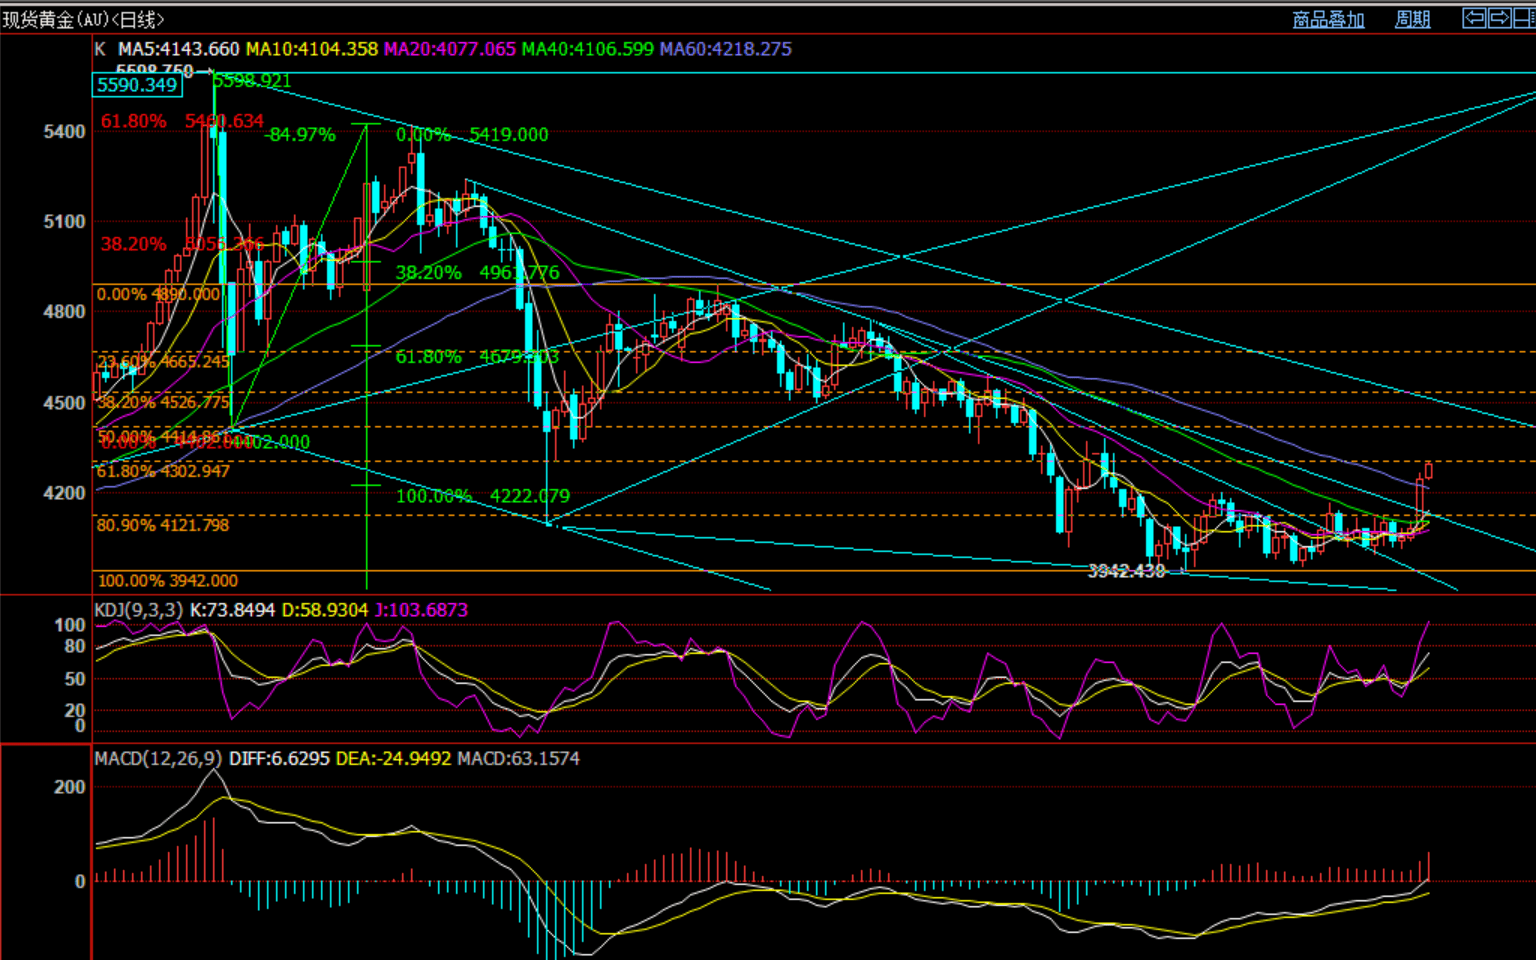The height and width of the screenshot is (960, 1536).
Task: Click the split-panel layout icon in header
Action: pyautogui.click(x=1525, y=18)
